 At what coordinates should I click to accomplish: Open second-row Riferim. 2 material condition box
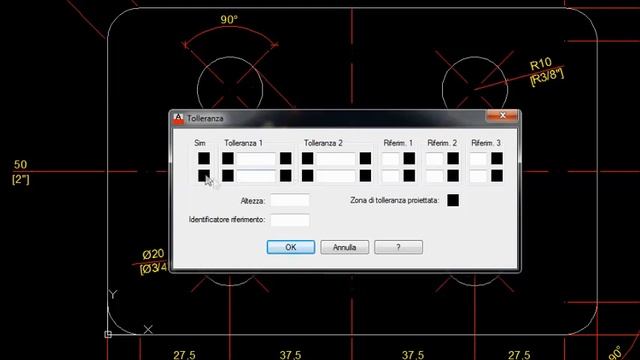(x=453, y=176)
